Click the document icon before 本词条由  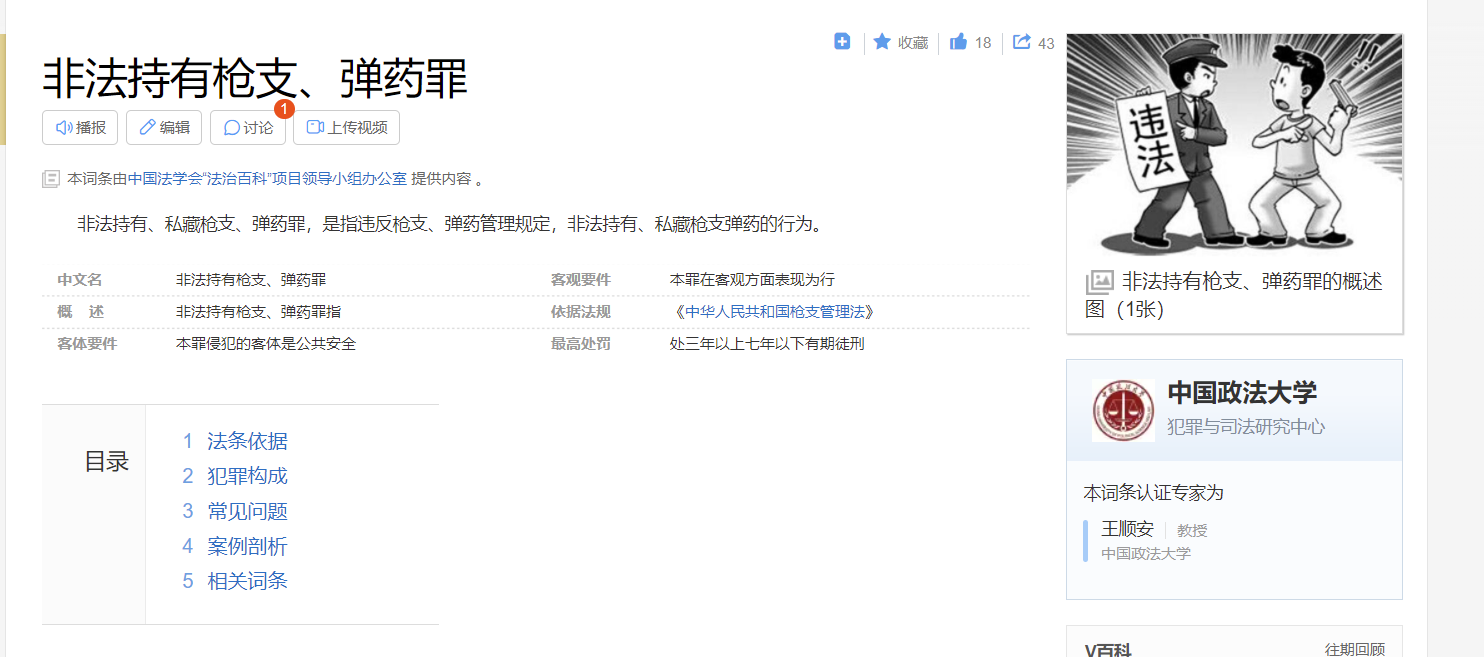(x=51, y=179)
